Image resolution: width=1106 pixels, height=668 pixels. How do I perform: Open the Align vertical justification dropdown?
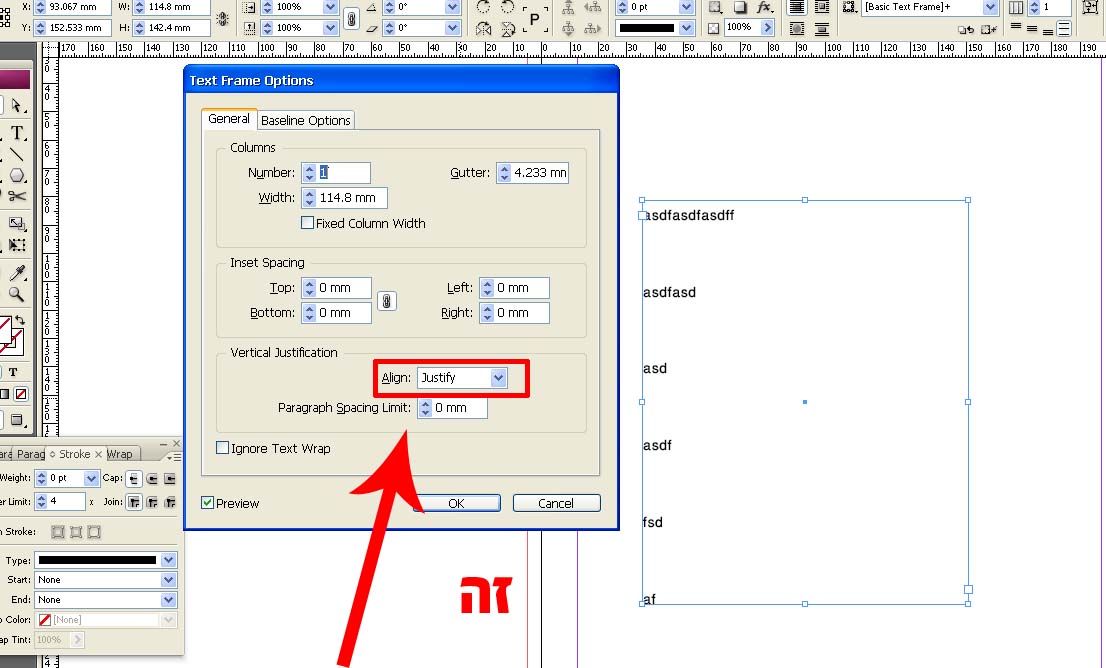coord(499,378)
